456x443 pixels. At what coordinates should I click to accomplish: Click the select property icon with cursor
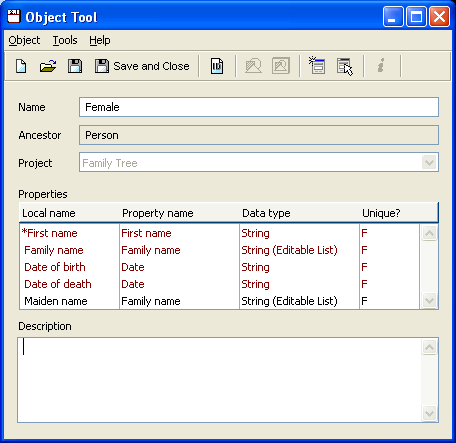[x=345, y=66]
